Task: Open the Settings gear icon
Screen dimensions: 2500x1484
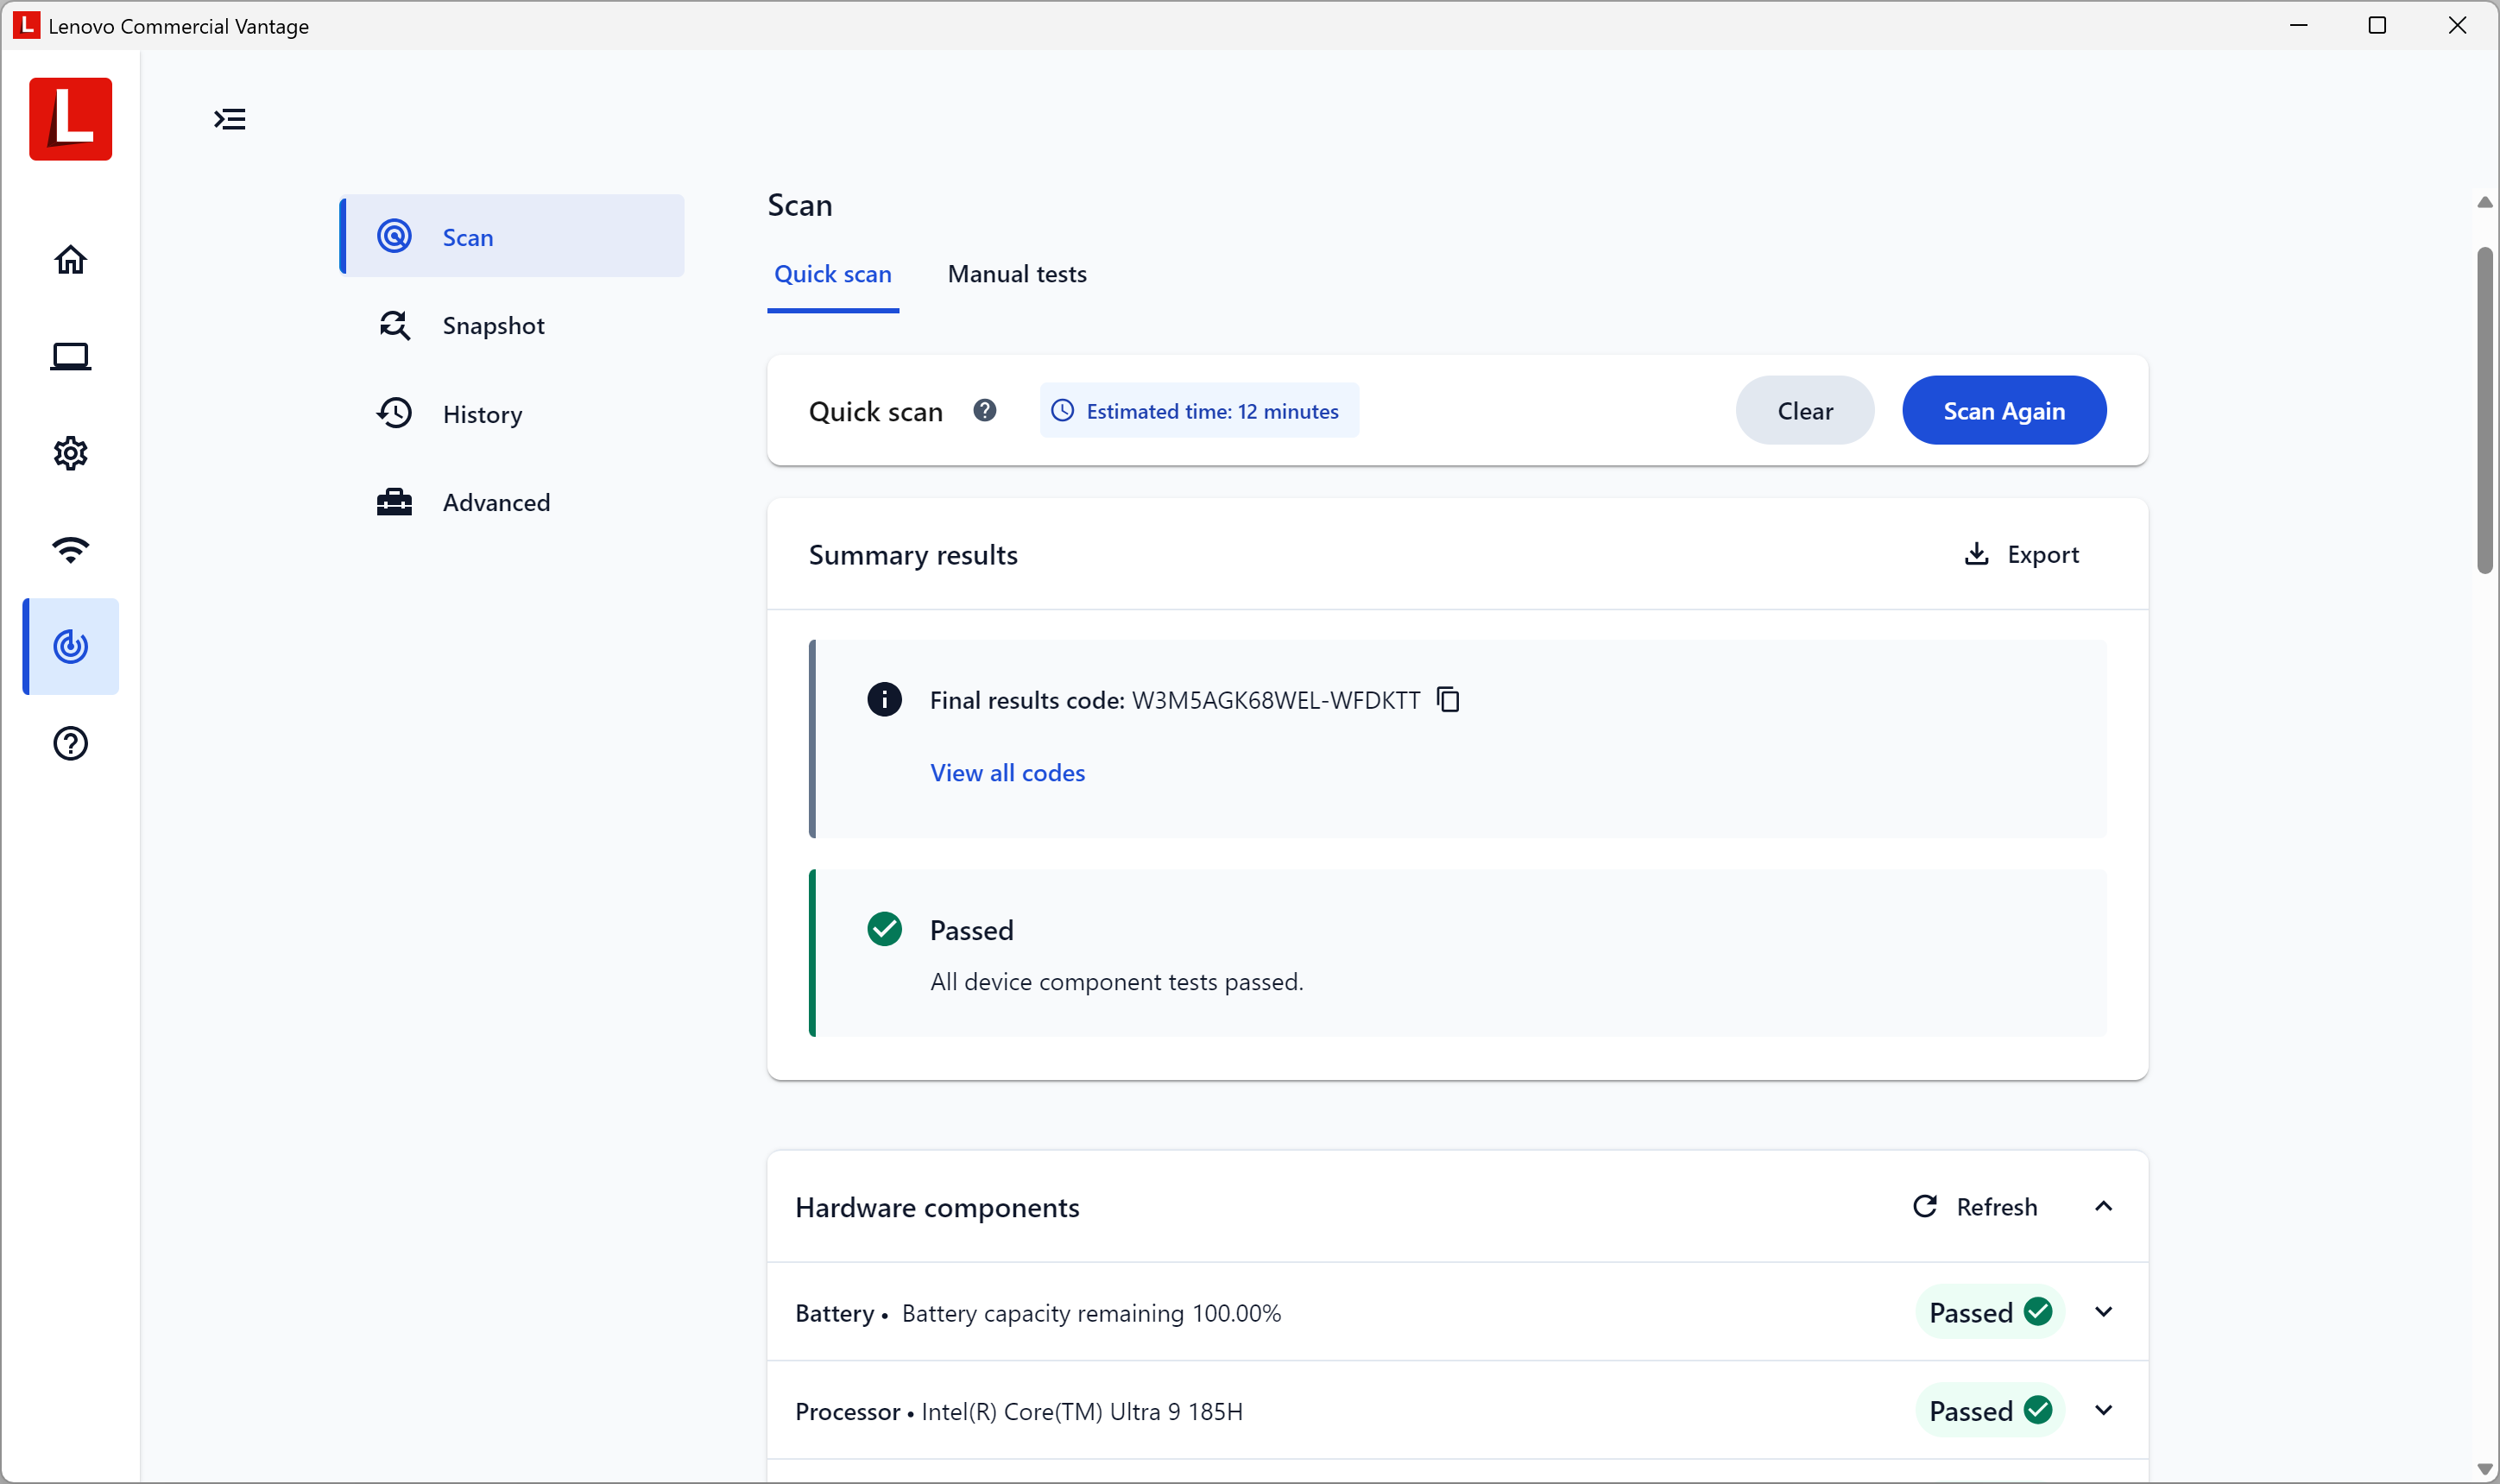Action: 70,453
